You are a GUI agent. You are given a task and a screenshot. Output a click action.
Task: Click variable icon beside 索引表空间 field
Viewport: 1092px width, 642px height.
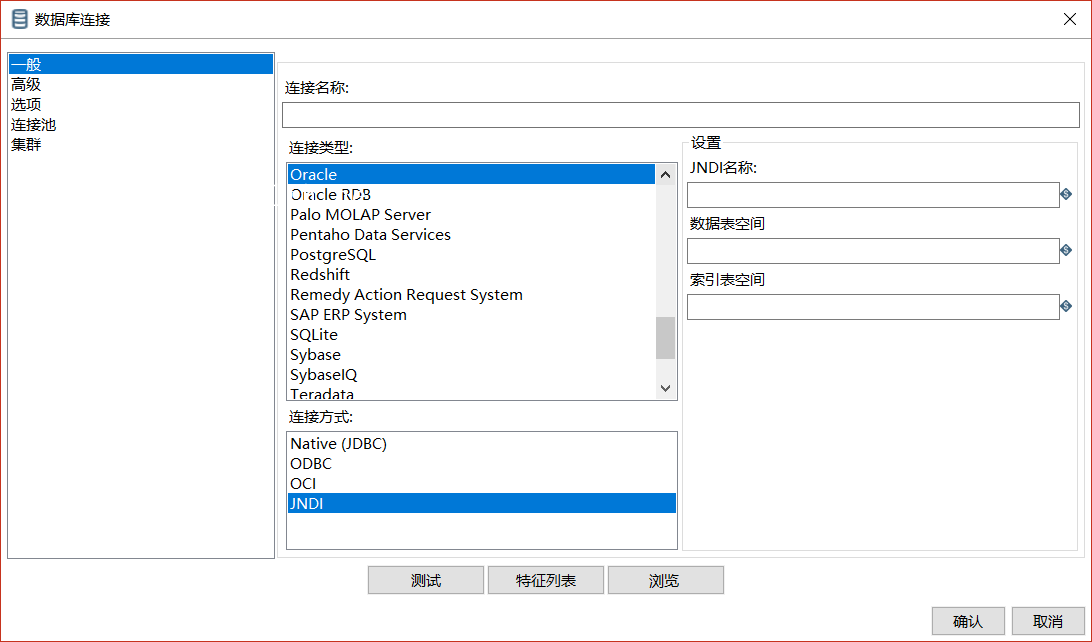pos(1066,306)
